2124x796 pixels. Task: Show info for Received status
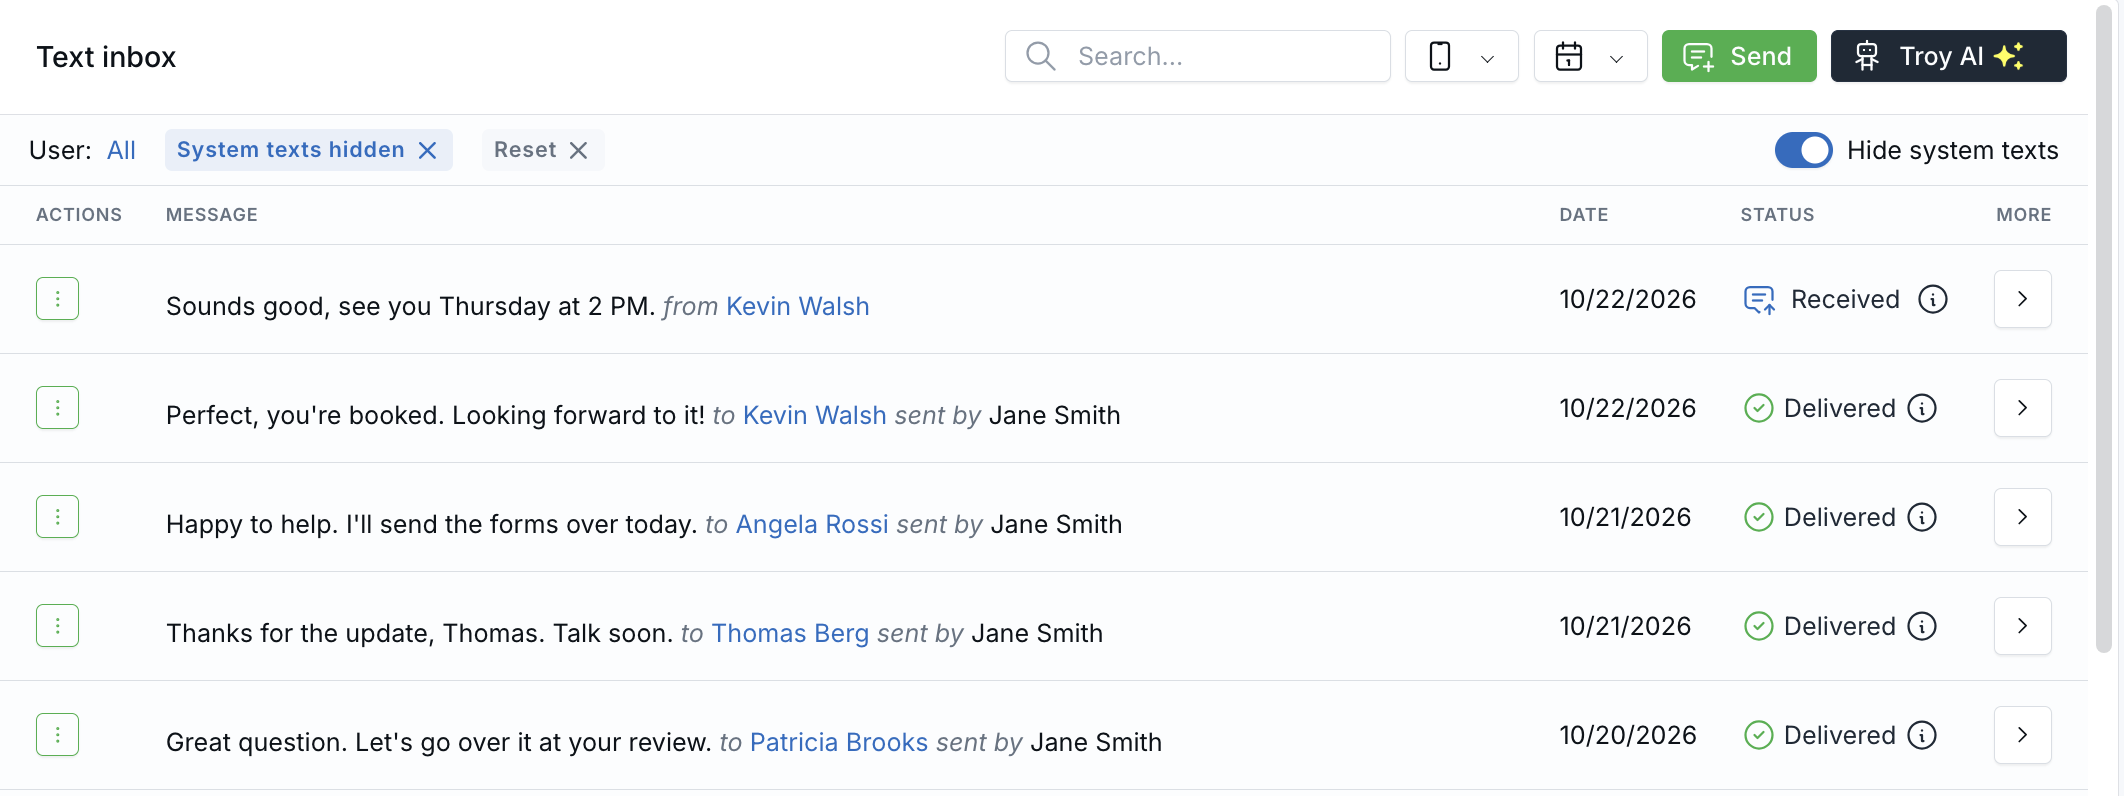click(x=1933, y=299)
